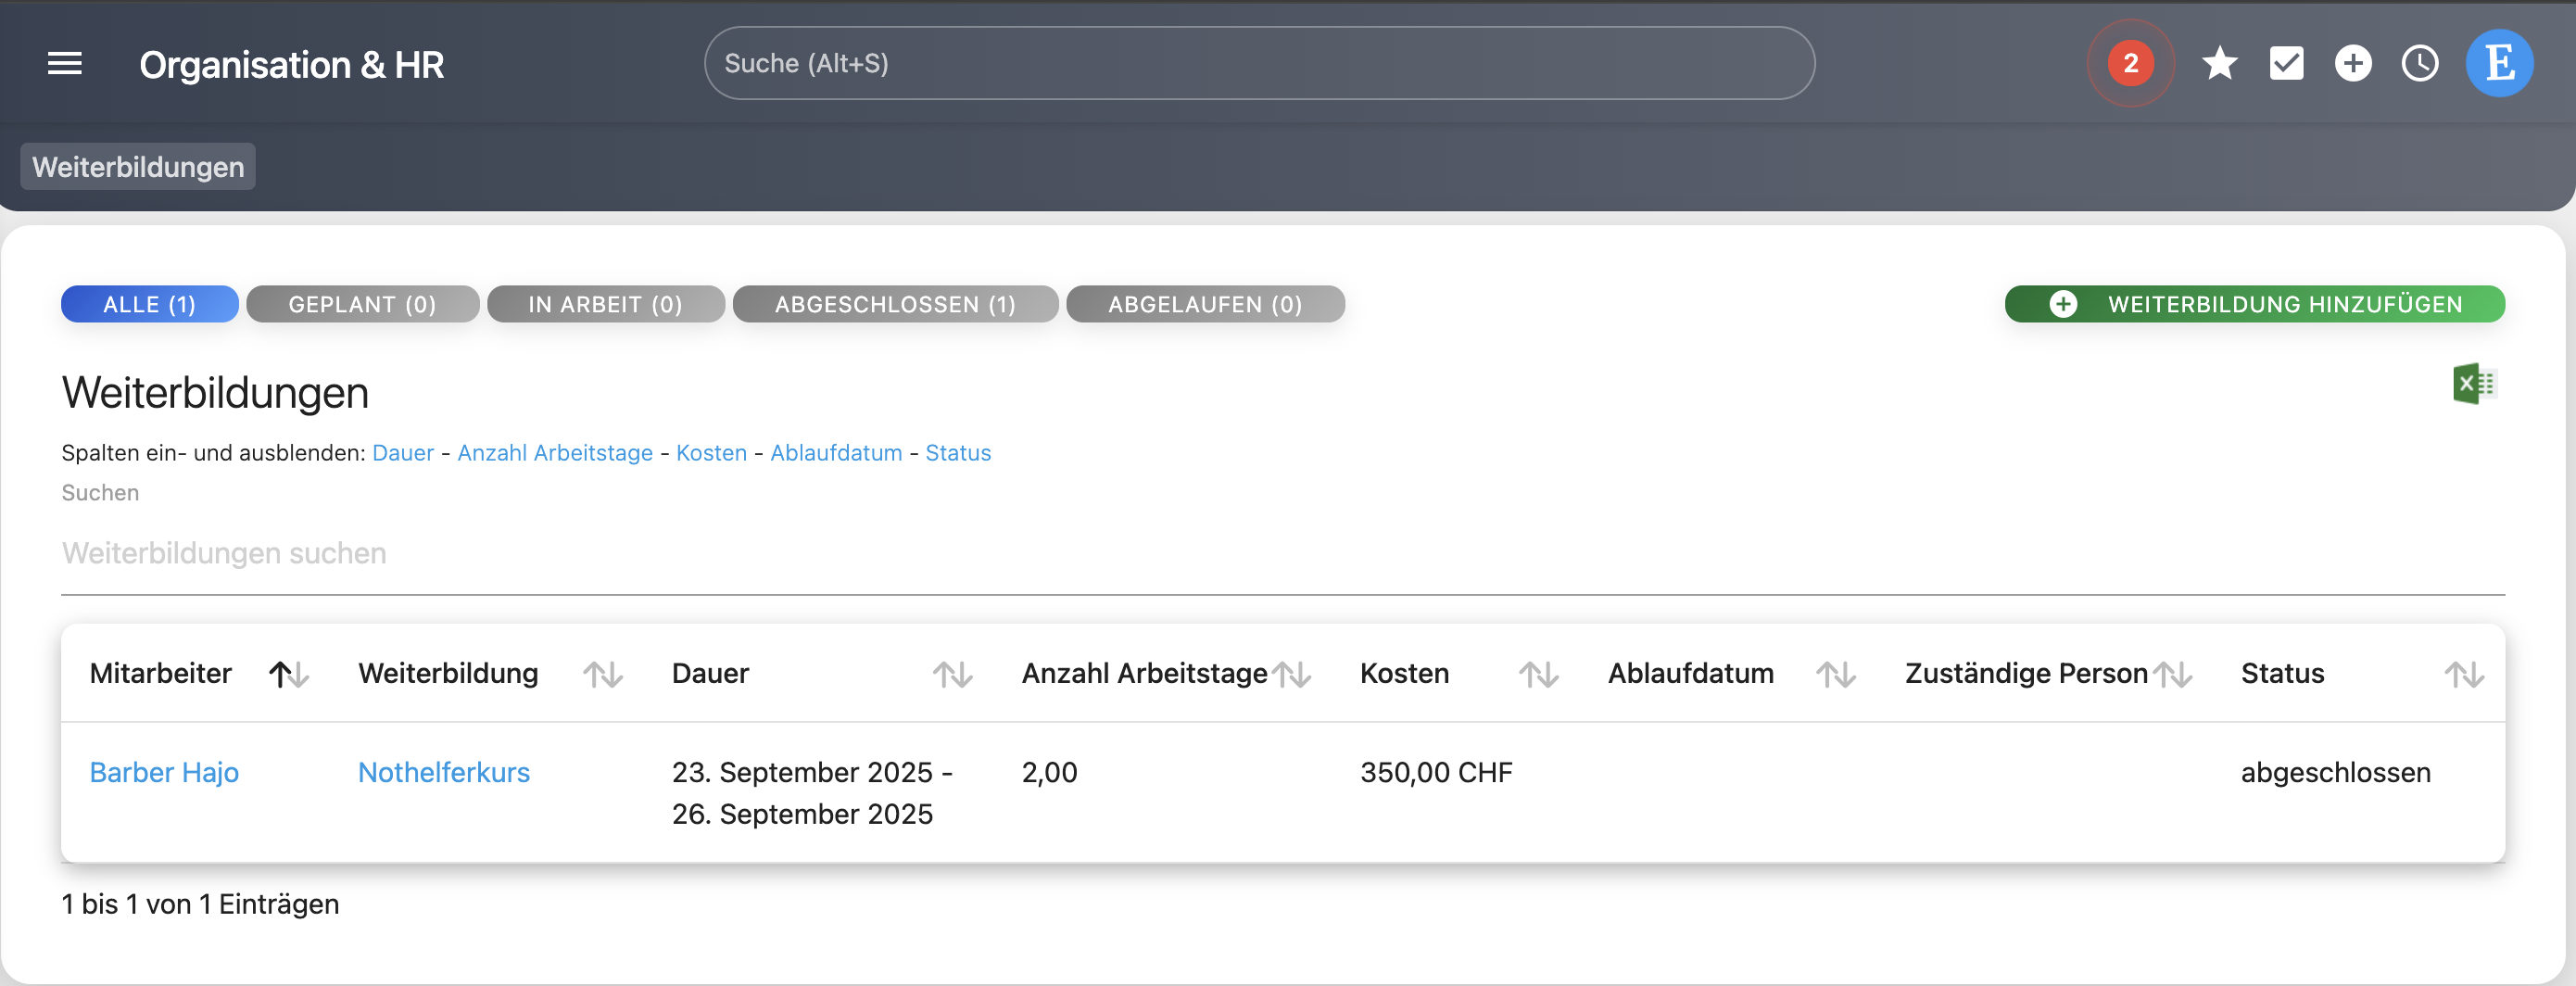Export table using the Excel icon
2576x986 pixels.
pyautogui.click(x=2474, y=384)
